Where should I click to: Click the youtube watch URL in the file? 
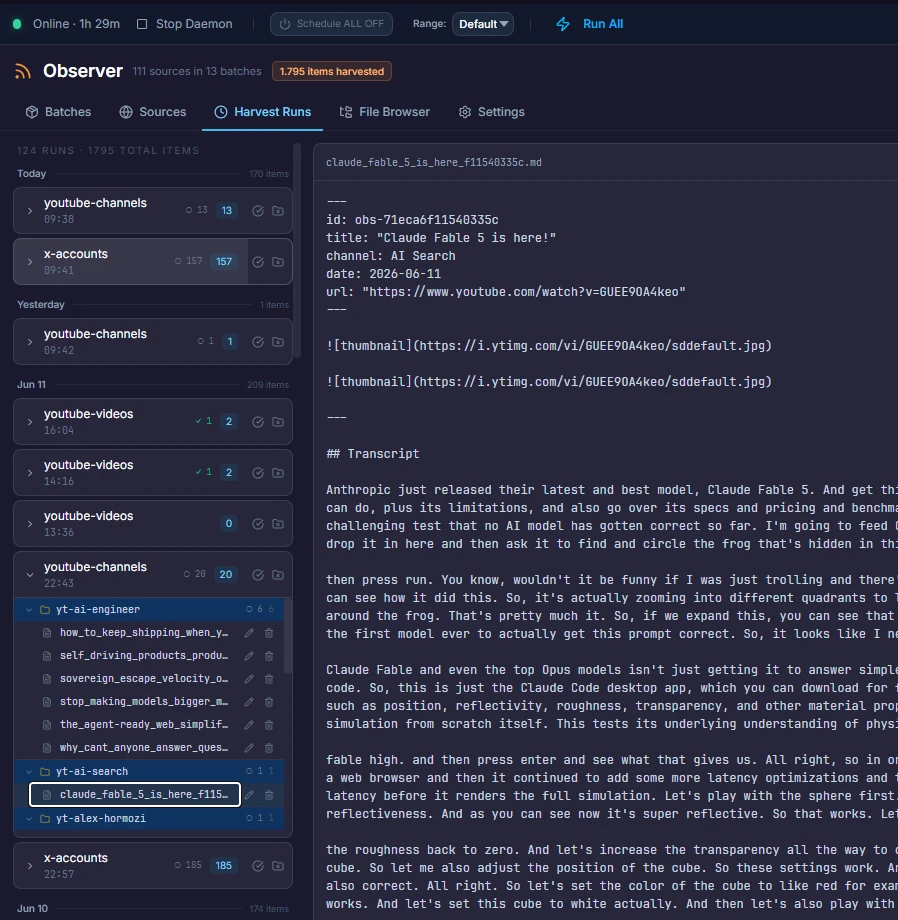pyautogui.click(x=523, y=292)
